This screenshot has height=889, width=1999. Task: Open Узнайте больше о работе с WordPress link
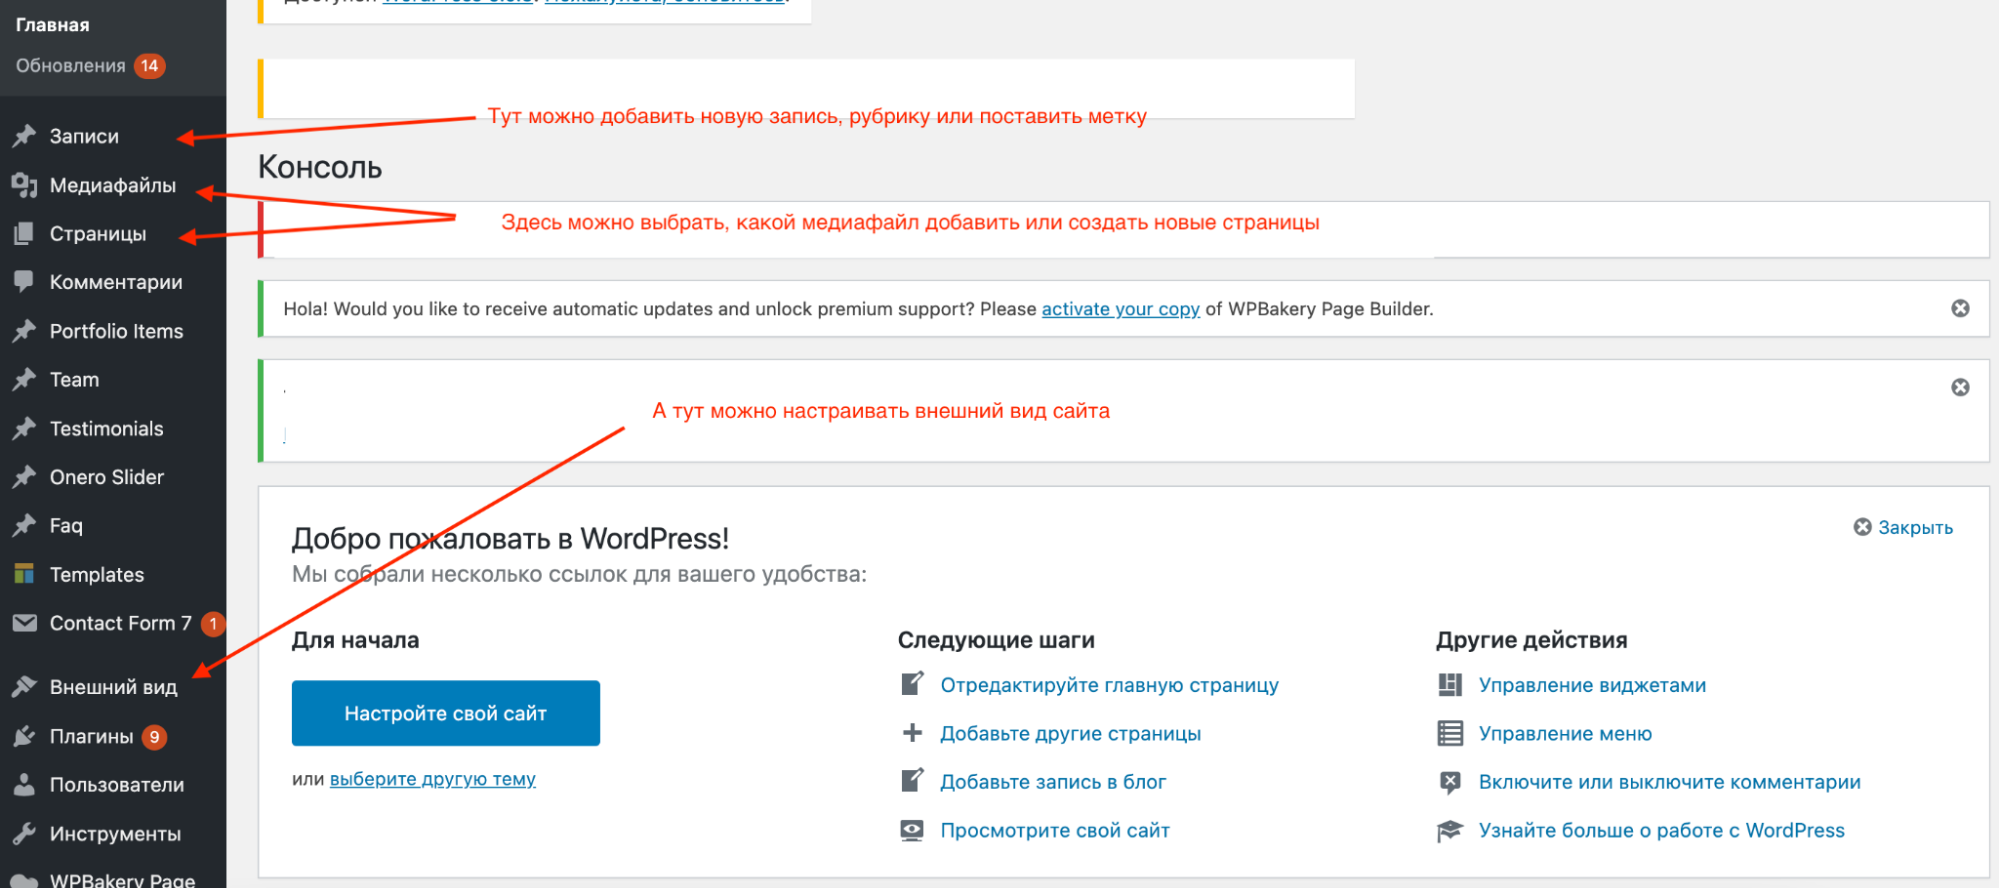tap(1662, 830)
